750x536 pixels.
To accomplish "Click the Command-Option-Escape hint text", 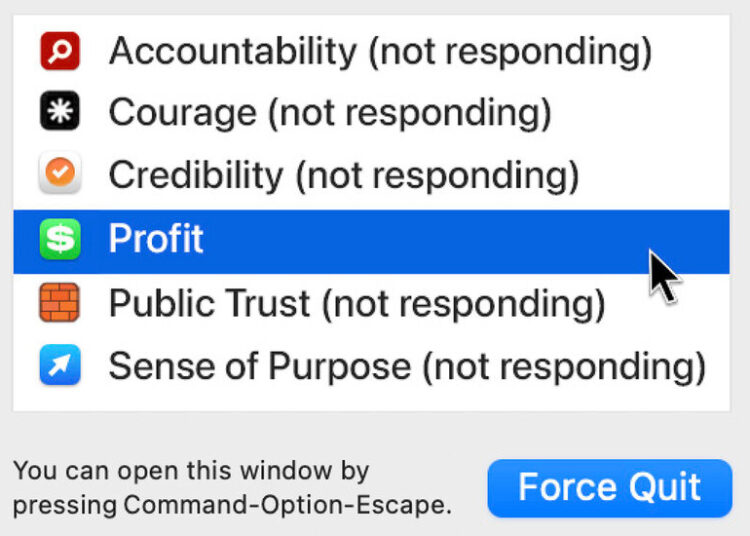I will (232, 487).
